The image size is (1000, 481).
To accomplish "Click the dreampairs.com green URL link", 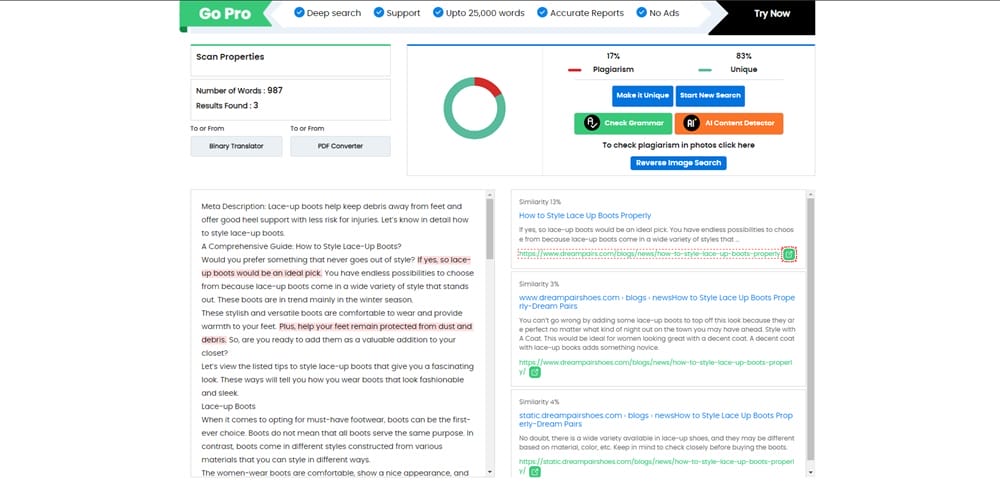I will (649, 254).
